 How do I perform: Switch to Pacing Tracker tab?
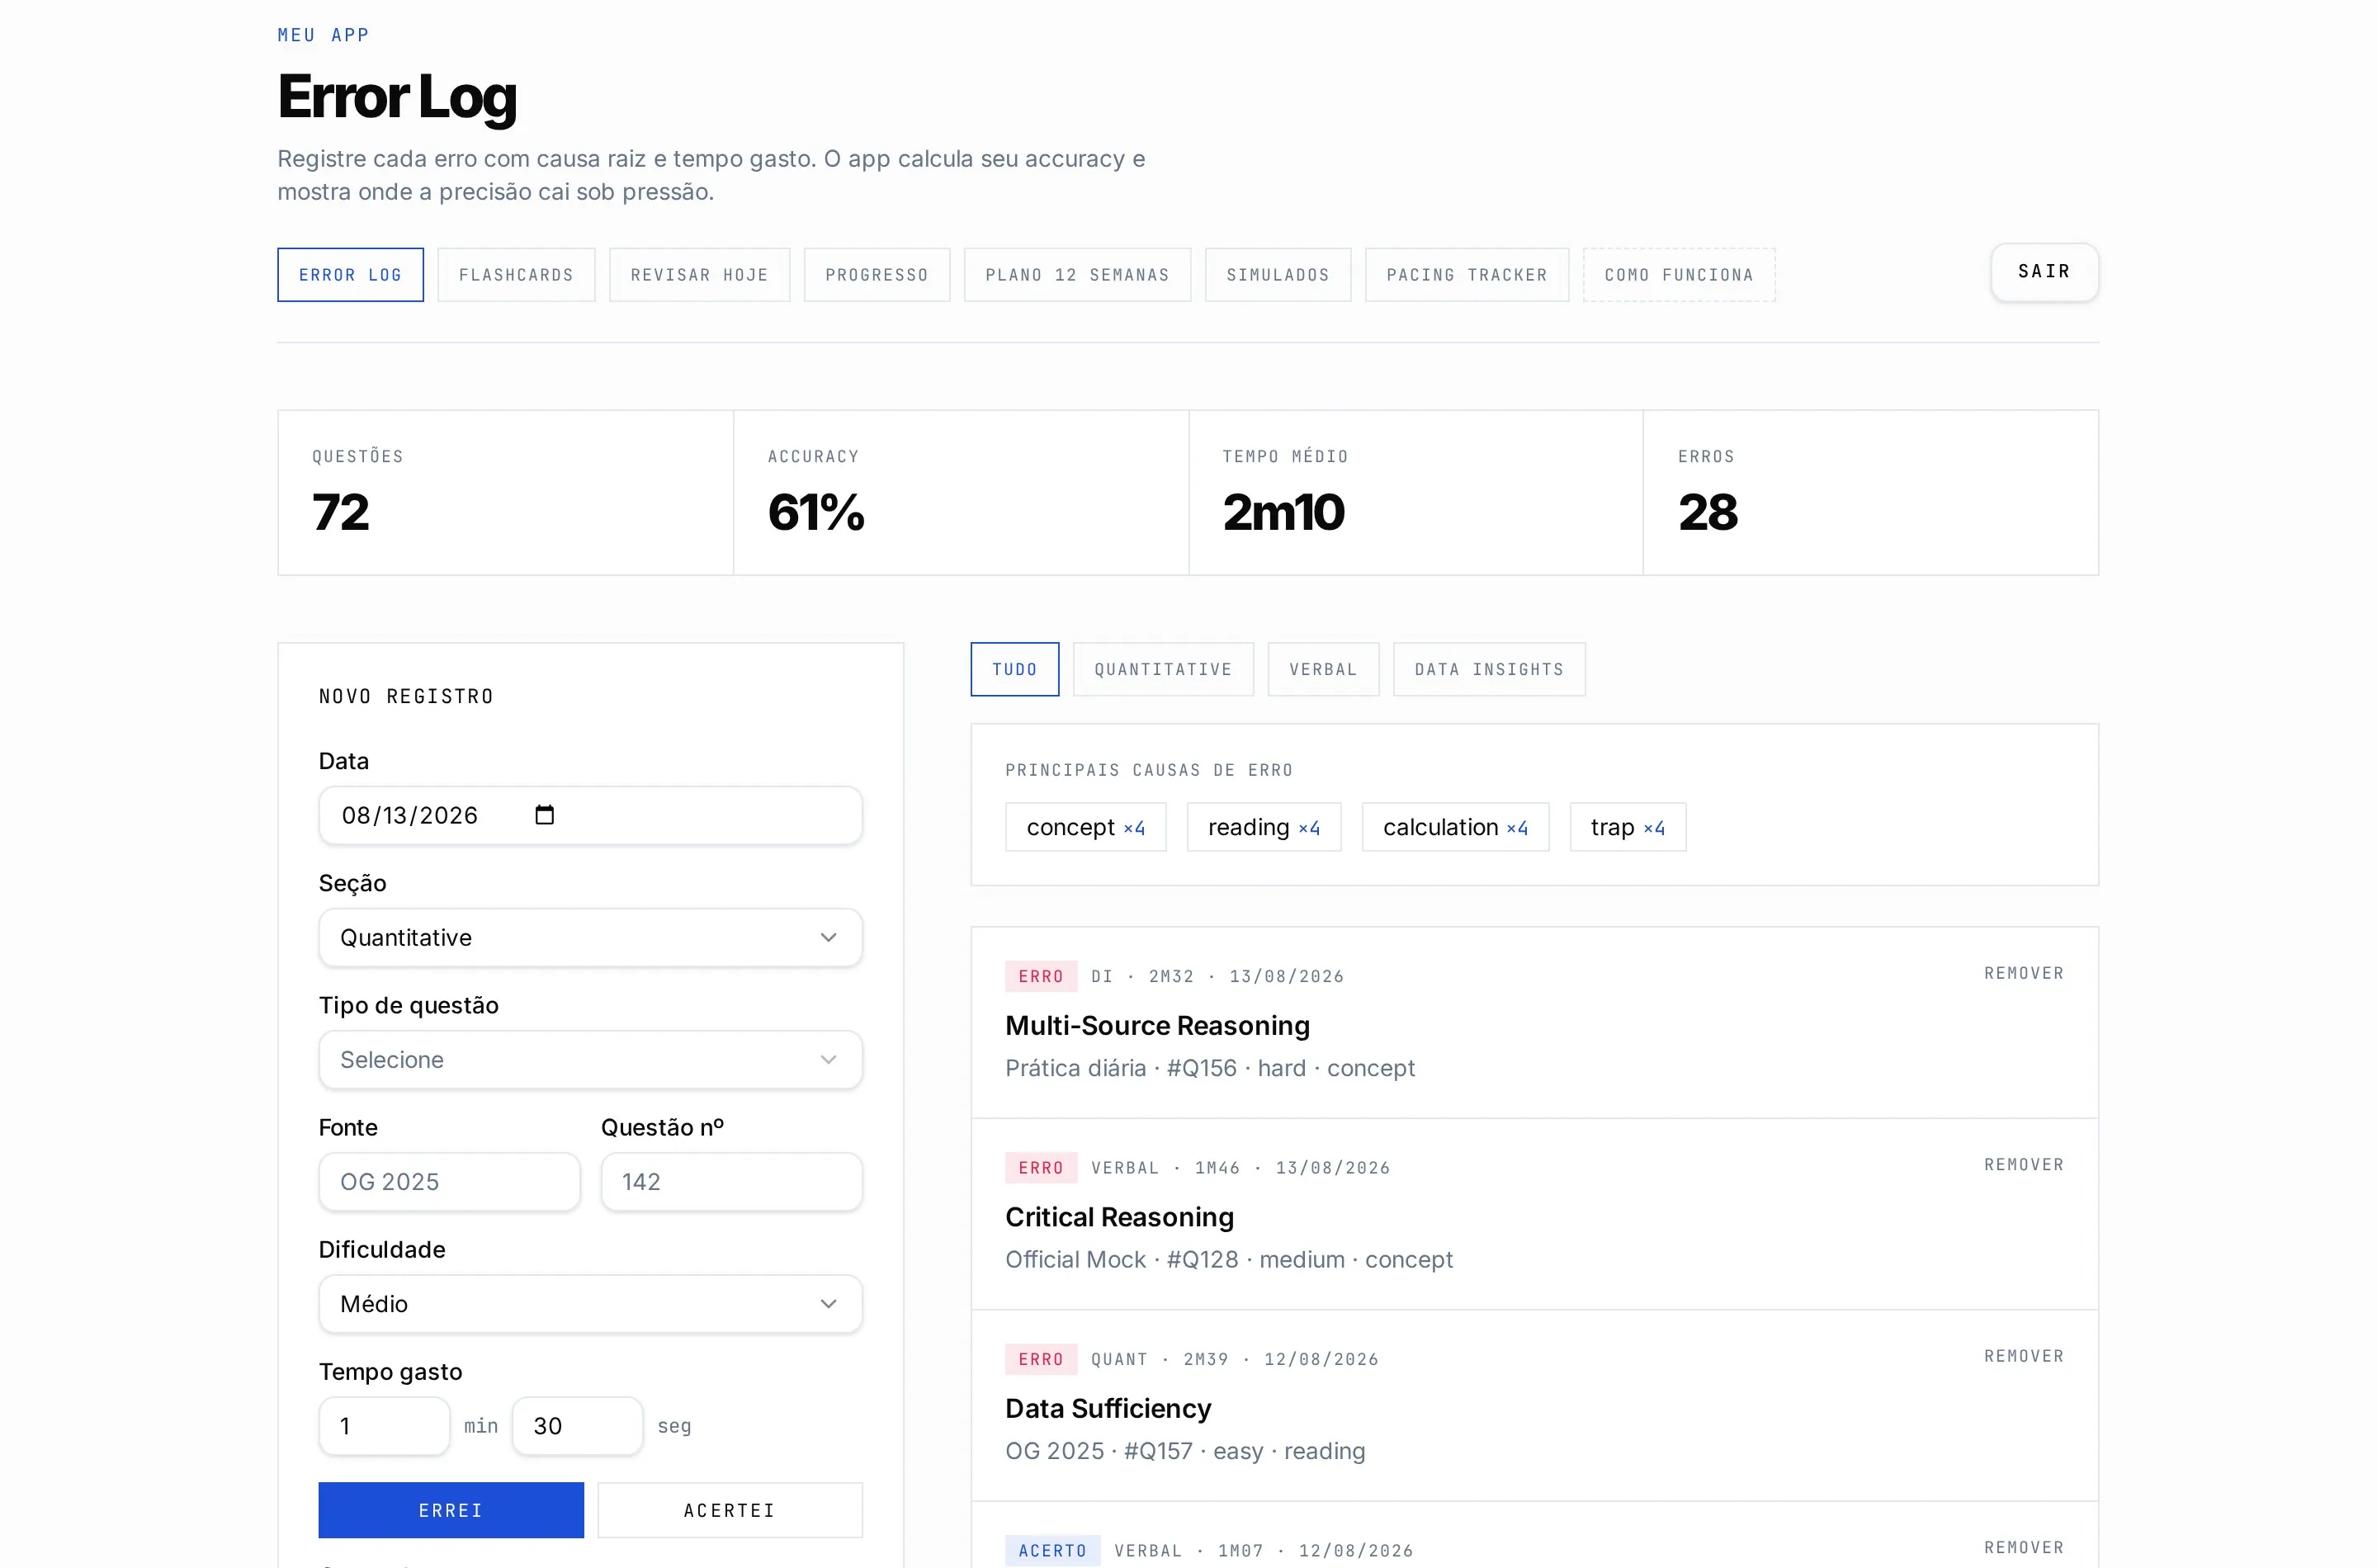[x=1467, y=275]
